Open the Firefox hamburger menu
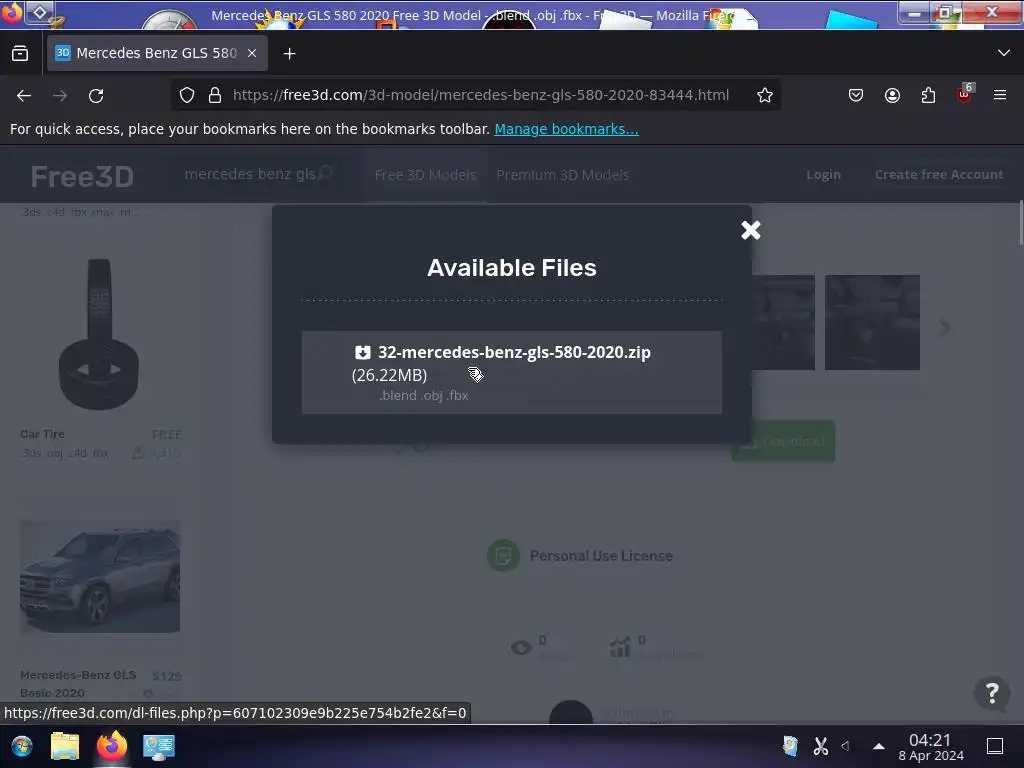Viewport: 1024px width, 768px height. point(999,95)
